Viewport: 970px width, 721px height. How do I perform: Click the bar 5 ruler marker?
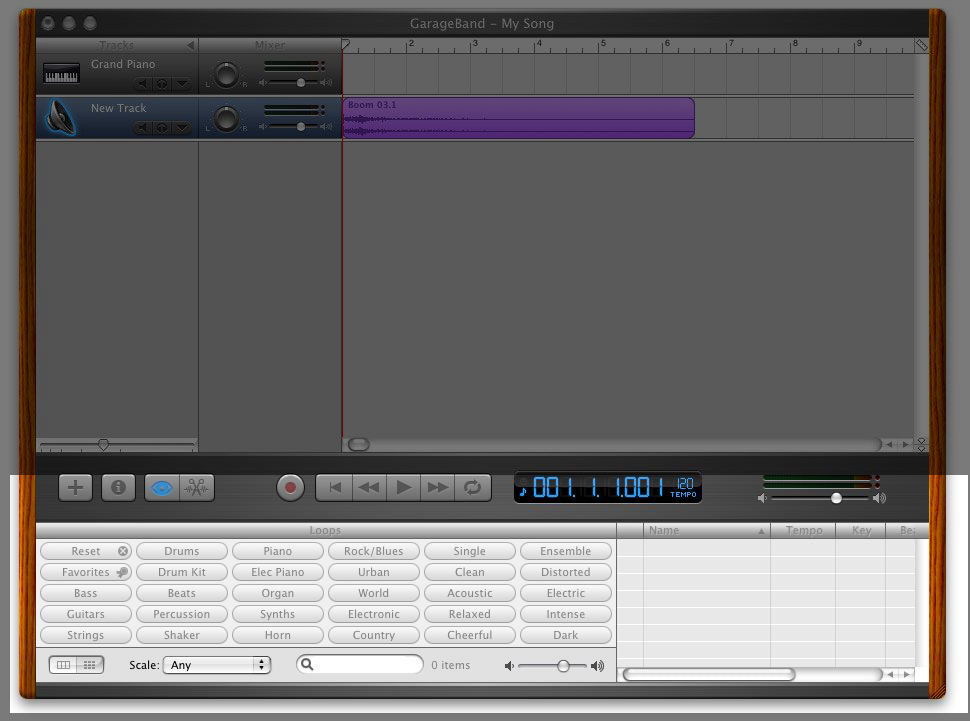point(602,45)
